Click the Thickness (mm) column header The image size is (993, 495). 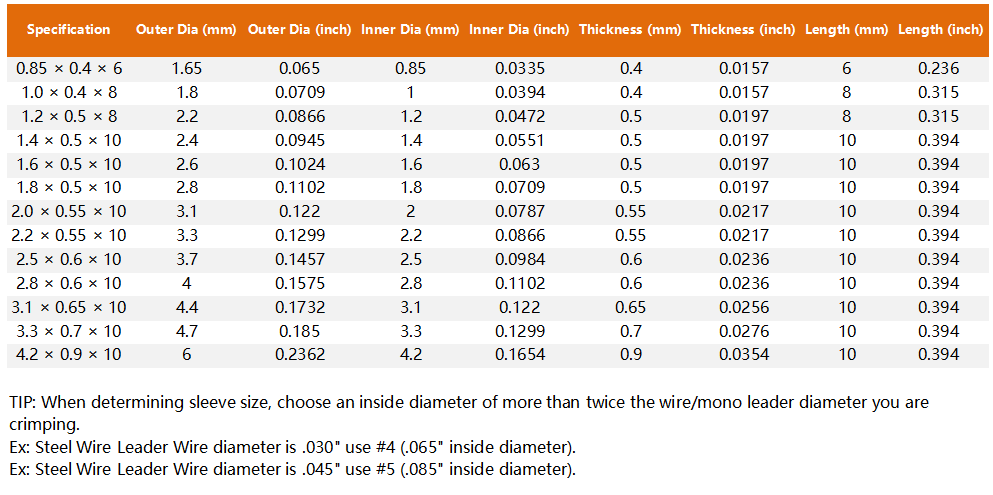pyautogui.click(x=630, y=30)
